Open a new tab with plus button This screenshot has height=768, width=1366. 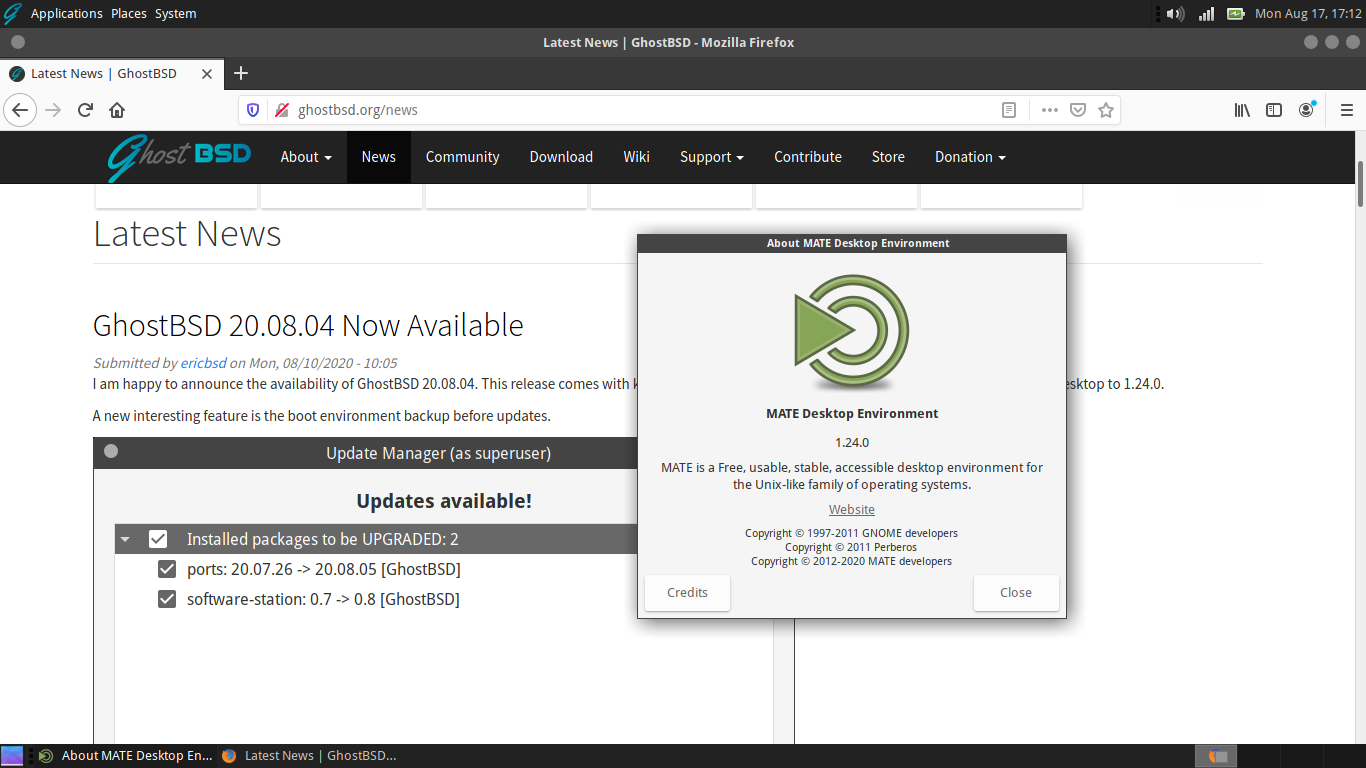[x=241, y=73]
